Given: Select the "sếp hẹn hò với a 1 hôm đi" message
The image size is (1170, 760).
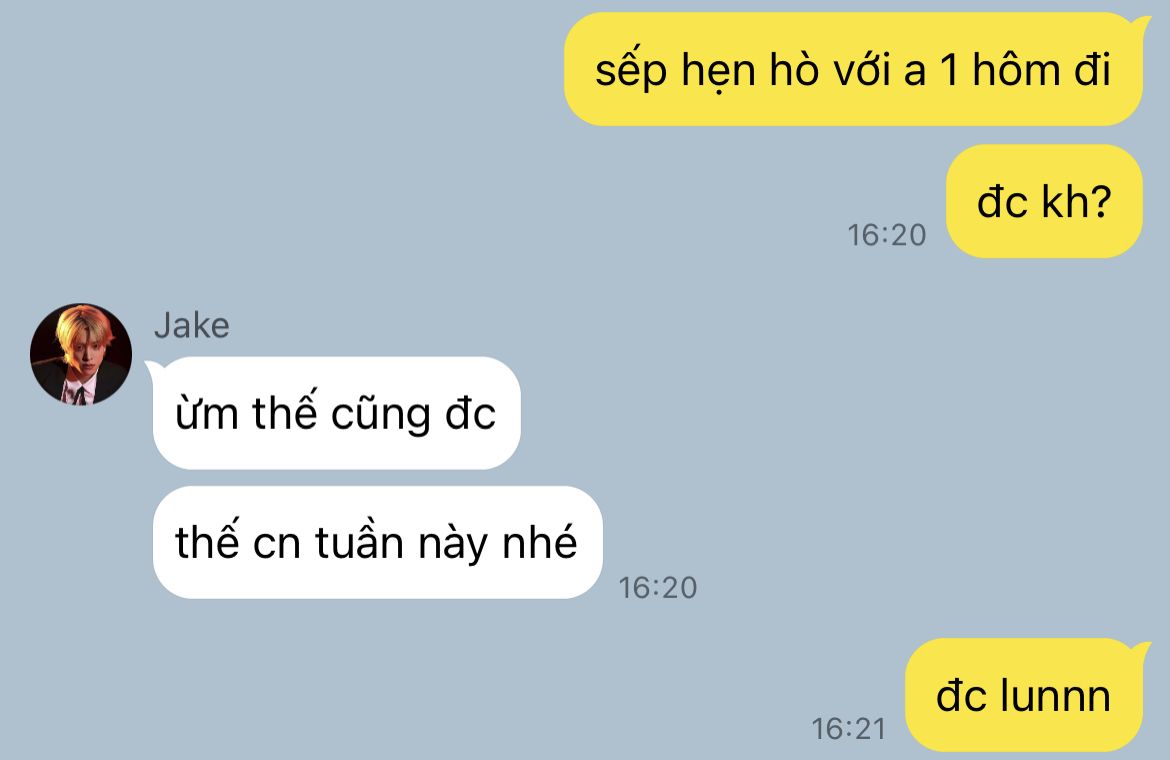Looking at the screenshot, I should 853,69.
